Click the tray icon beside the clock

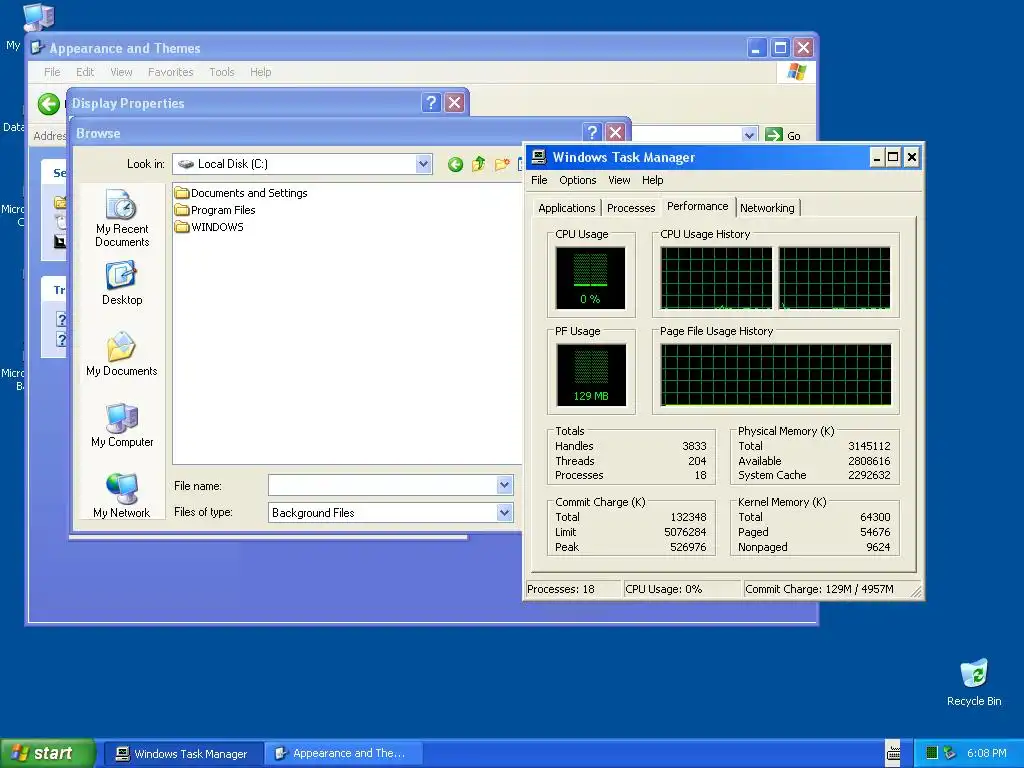tap(950, 753)
